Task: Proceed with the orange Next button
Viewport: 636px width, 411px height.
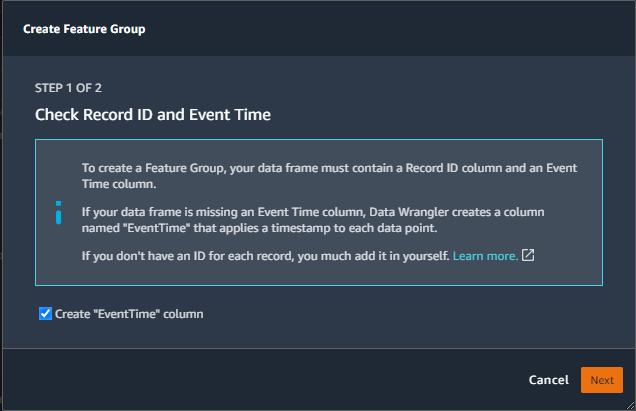Action: point(602,380)
